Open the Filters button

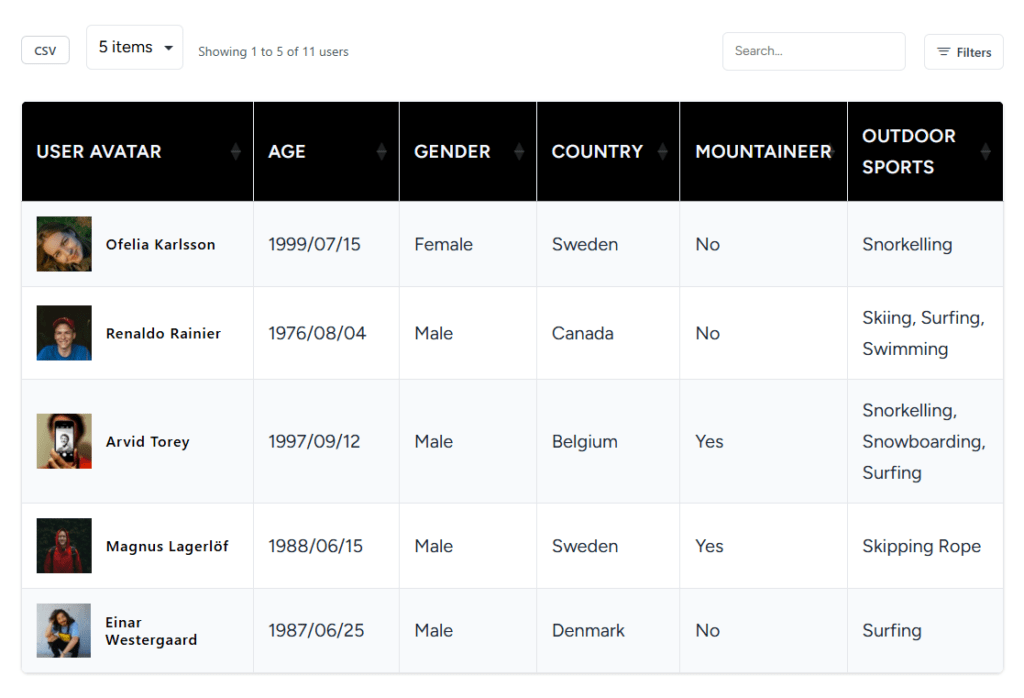click(963, 52)
